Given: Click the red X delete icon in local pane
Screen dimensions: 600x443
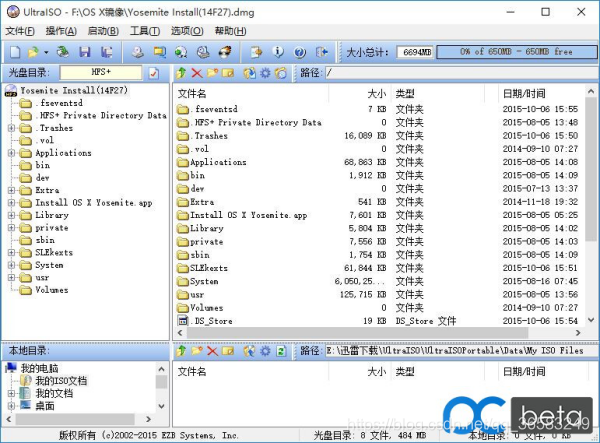Looking at the screenshot, I should [212, 351].
